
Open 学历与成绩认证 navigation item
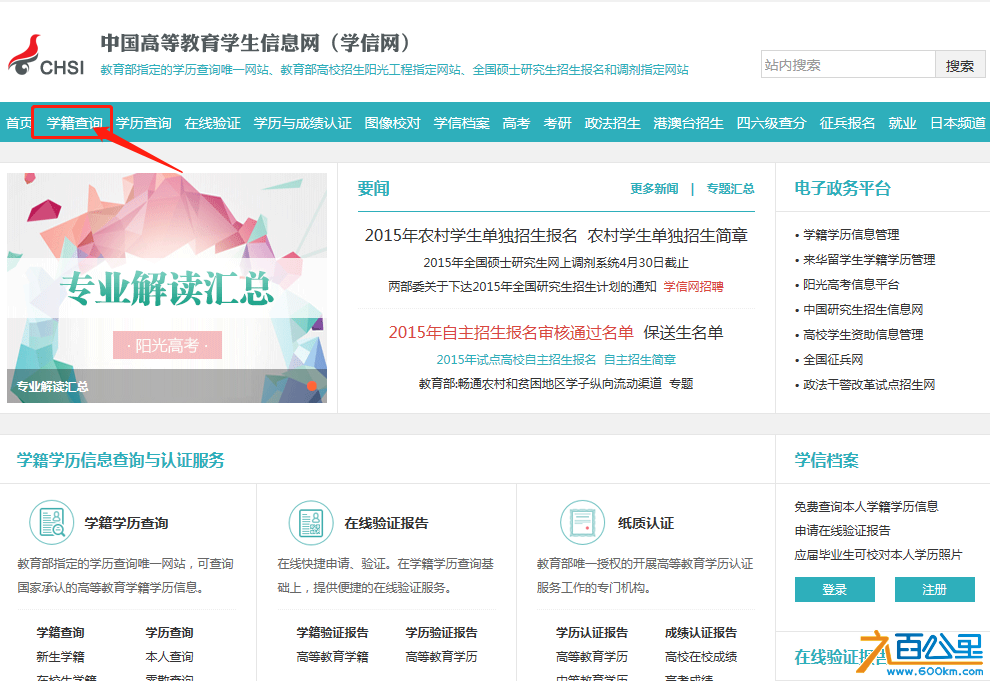[x=302, y=123]
